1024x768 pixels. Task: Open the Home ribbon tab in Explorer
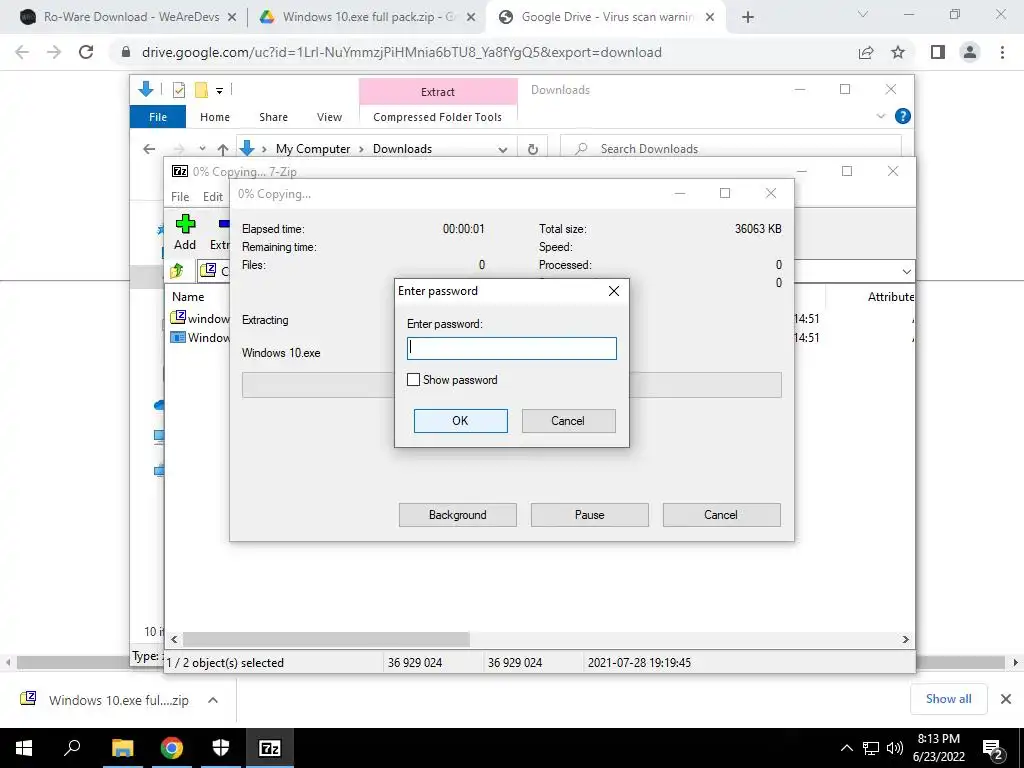tap(215, 117)
